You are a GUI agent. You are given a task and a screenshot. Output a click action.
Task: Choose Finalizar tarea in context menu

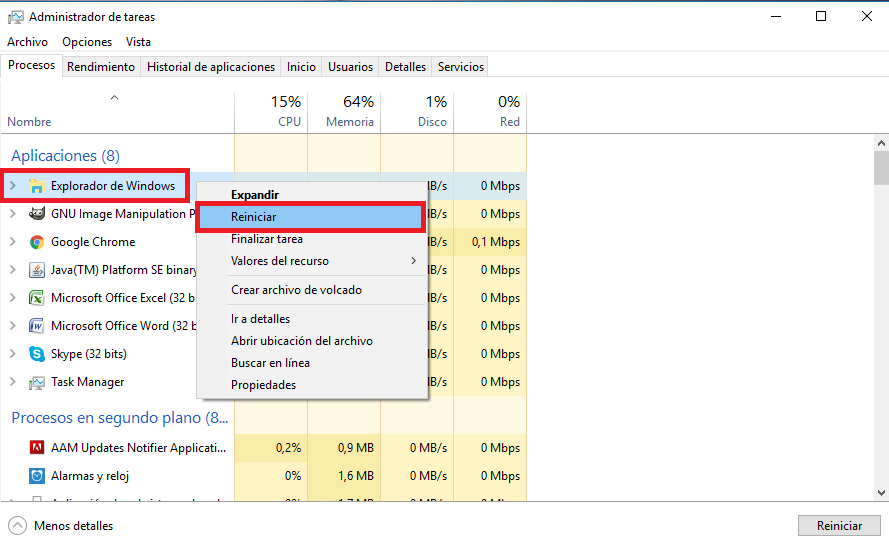click(312, 239)
